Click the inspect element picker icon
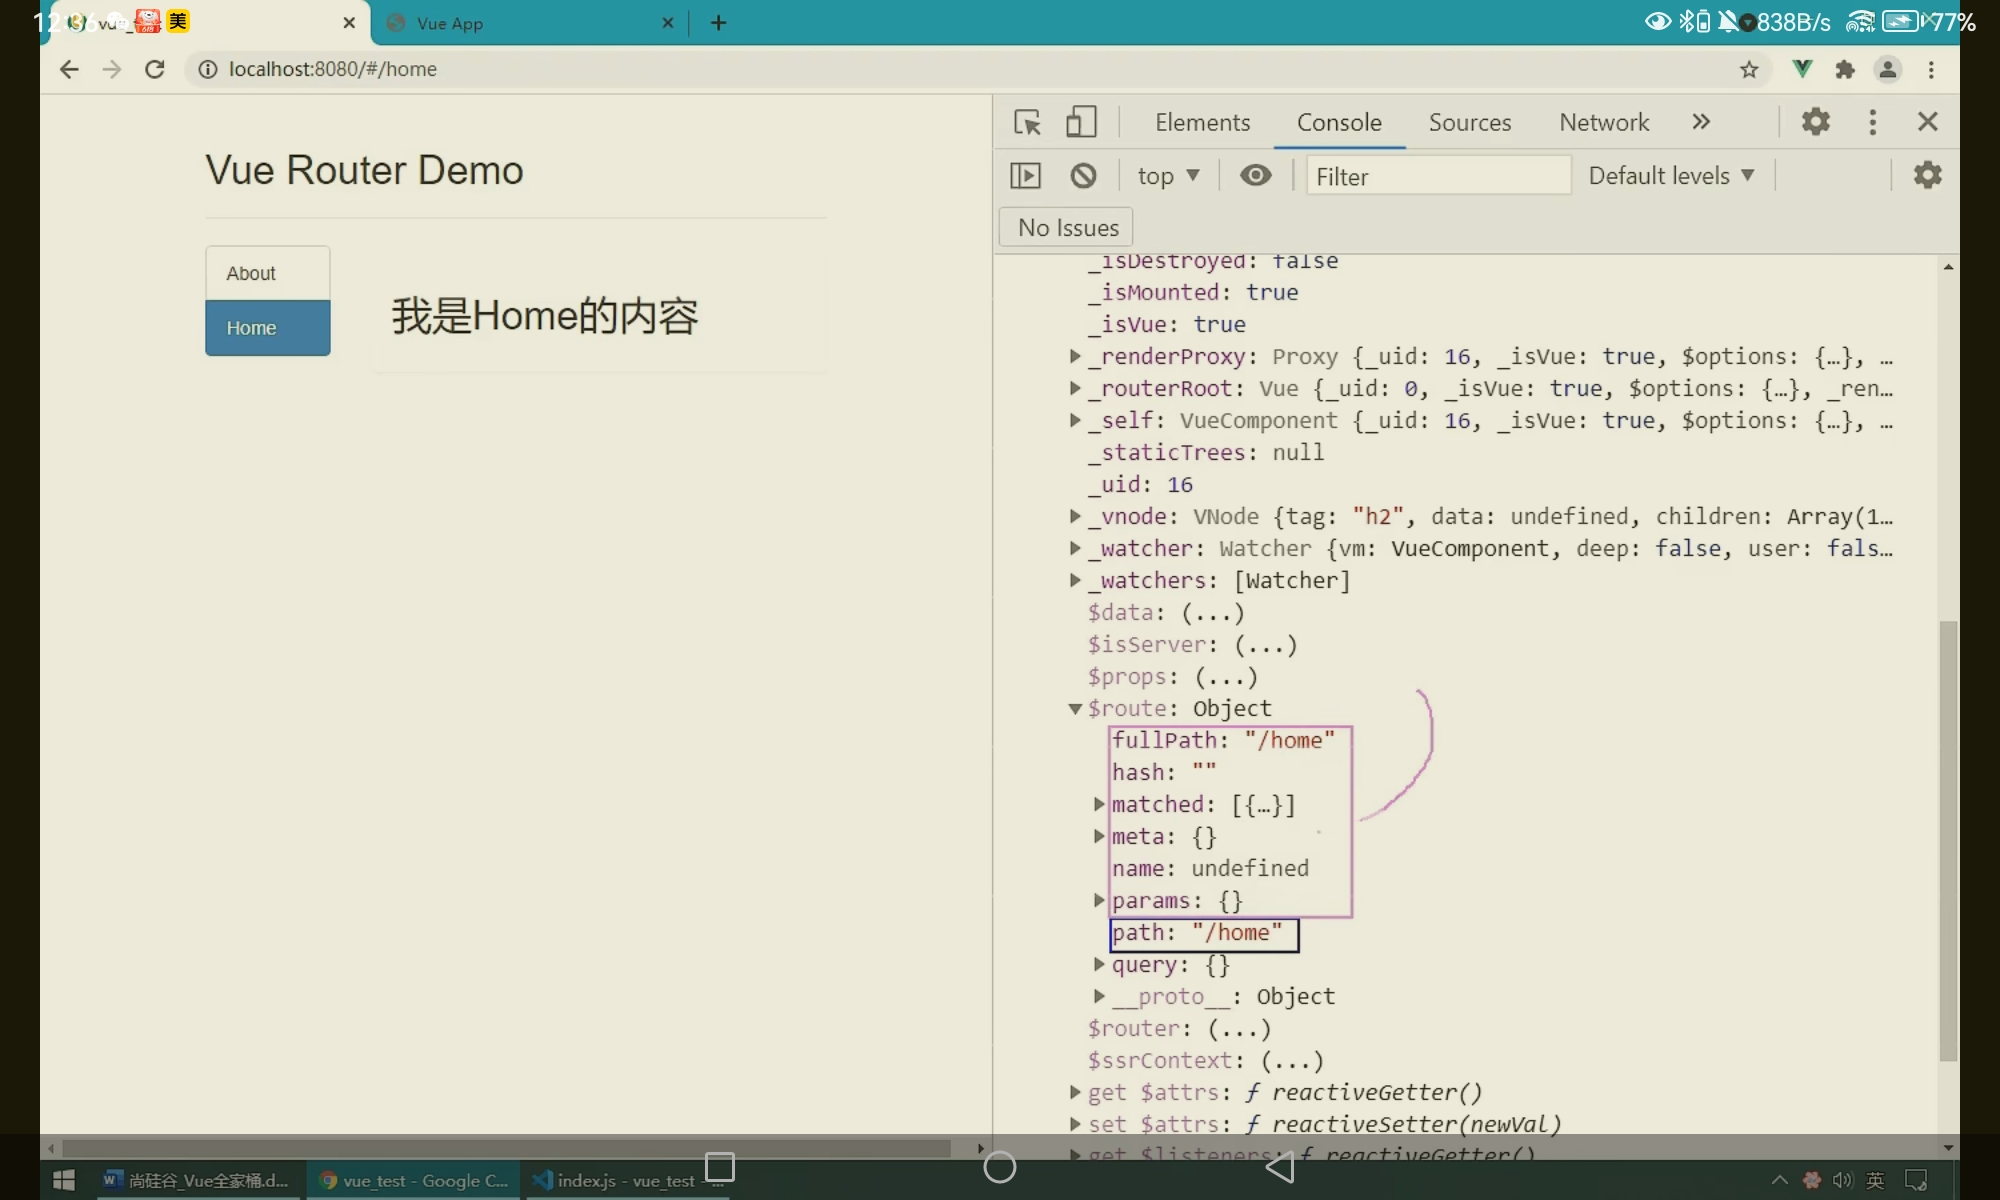 click(1027, 122)
